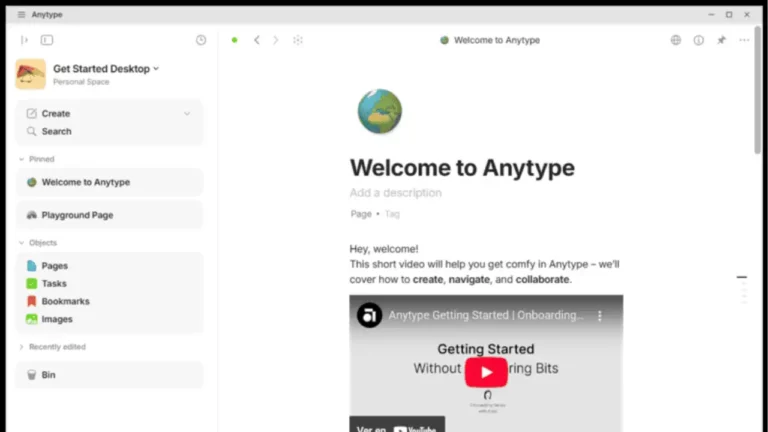Click the Hey, welcome! text line
This screenshot has height=432, width=768.
(384, 249)
